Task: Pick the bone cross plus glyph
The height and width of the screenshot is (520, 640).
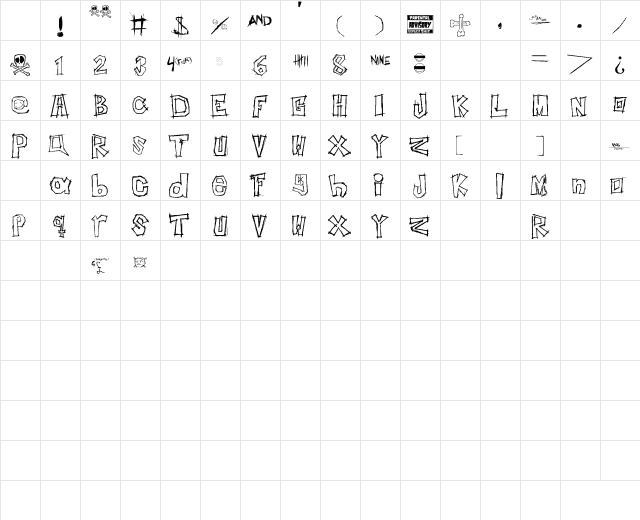Action: [460, 25]
